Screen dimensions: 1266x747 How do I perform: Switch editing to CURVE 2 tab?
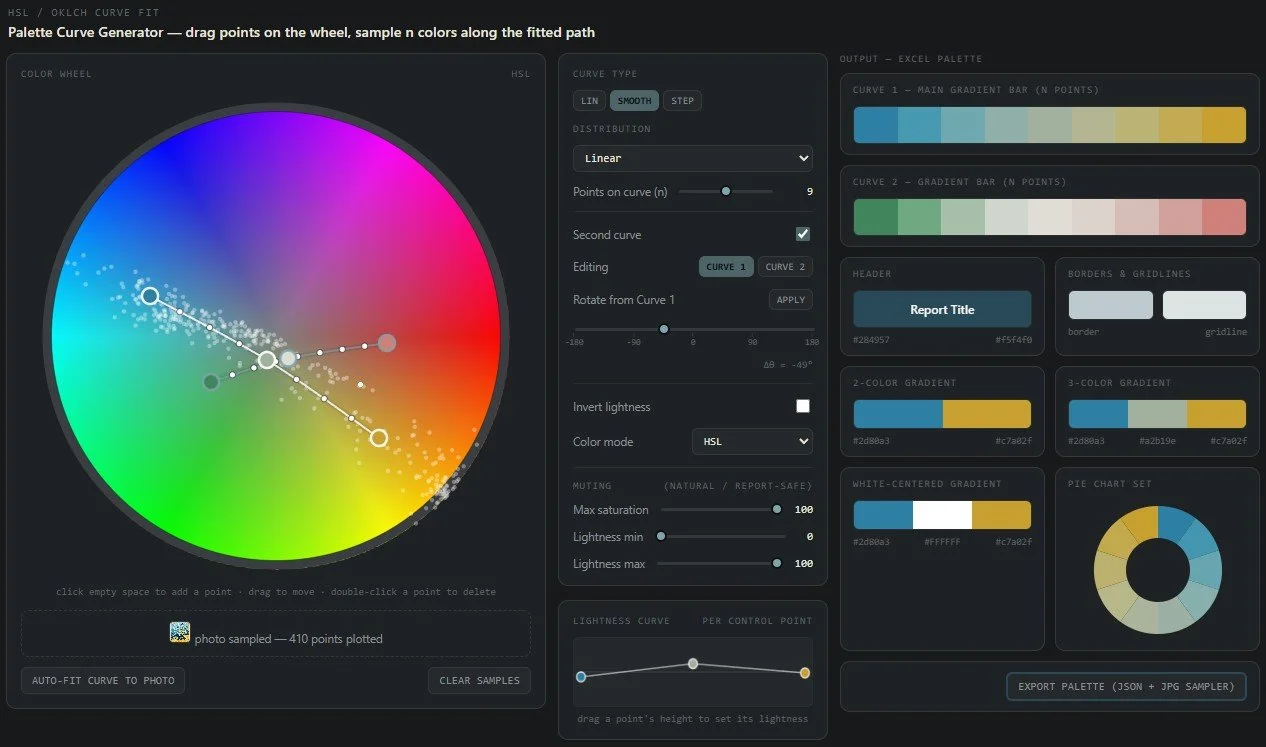(x=785, y=267)
